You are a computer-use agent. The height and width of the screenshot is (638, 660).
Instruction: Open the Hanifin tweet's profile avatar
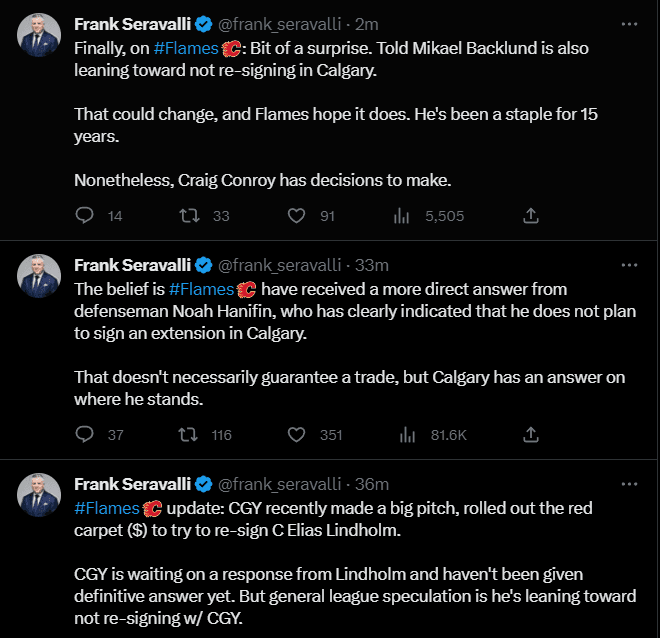coord(40,277)
